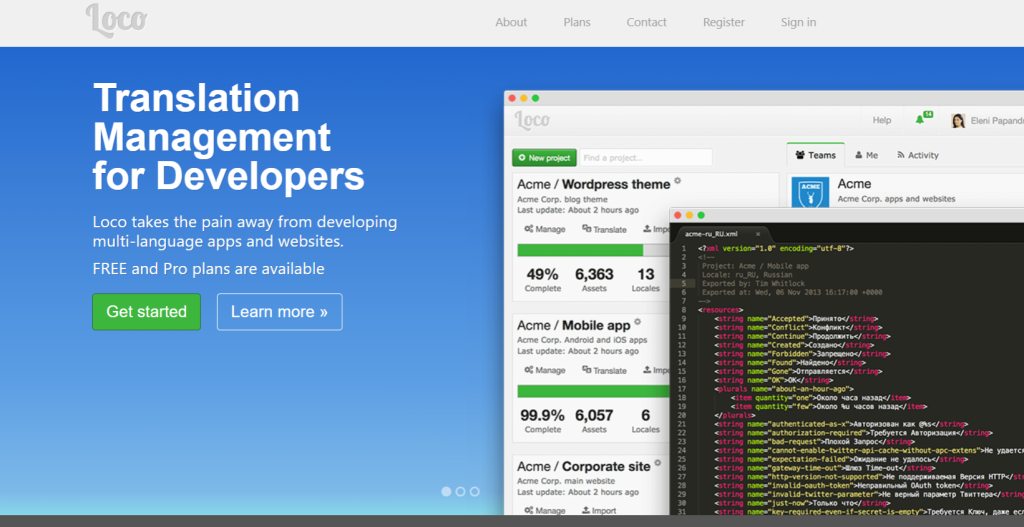
Task: Select the first carousel slide dot
Action: click(x=446, y=491)
